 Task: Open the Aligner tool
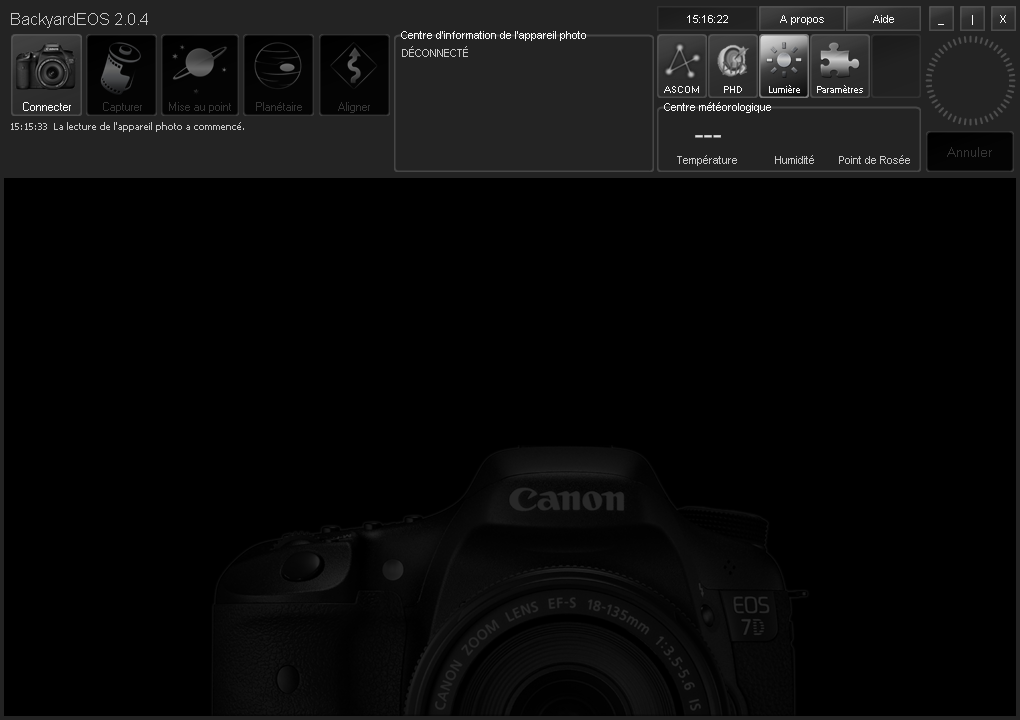pyautogui.click(x=354, y=75)
